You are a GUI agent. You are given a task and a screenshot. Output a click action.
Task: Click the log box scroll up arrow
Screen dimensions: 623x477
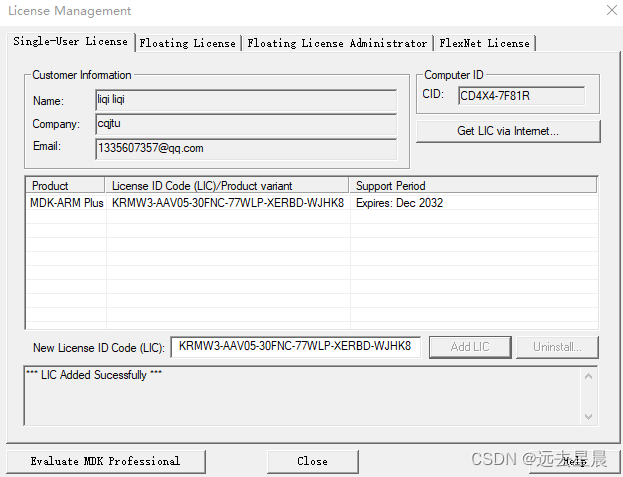pyautogui.click(x=589, y=376)
